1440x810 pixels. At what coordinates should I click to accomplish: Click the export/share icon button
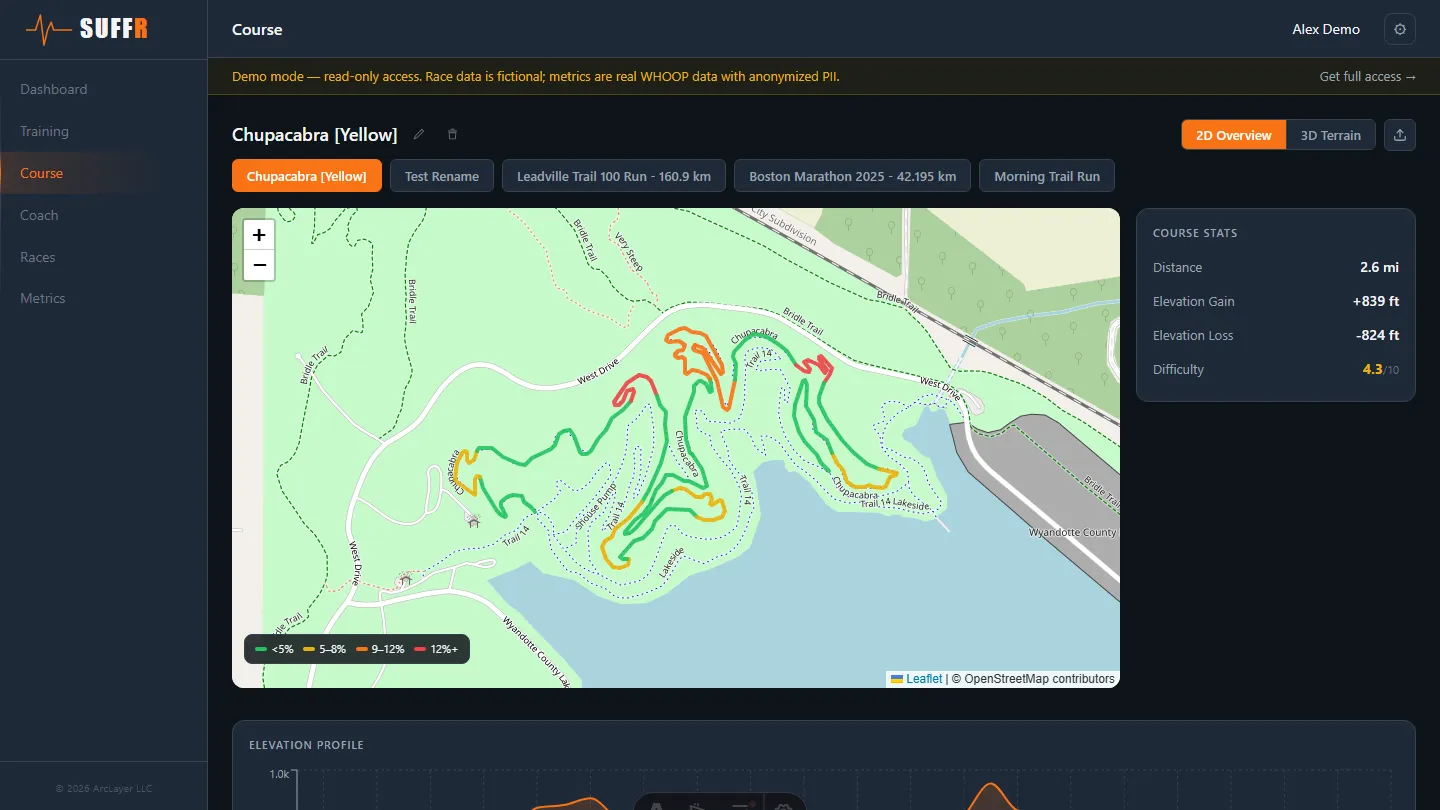(x=1399, y=135)
